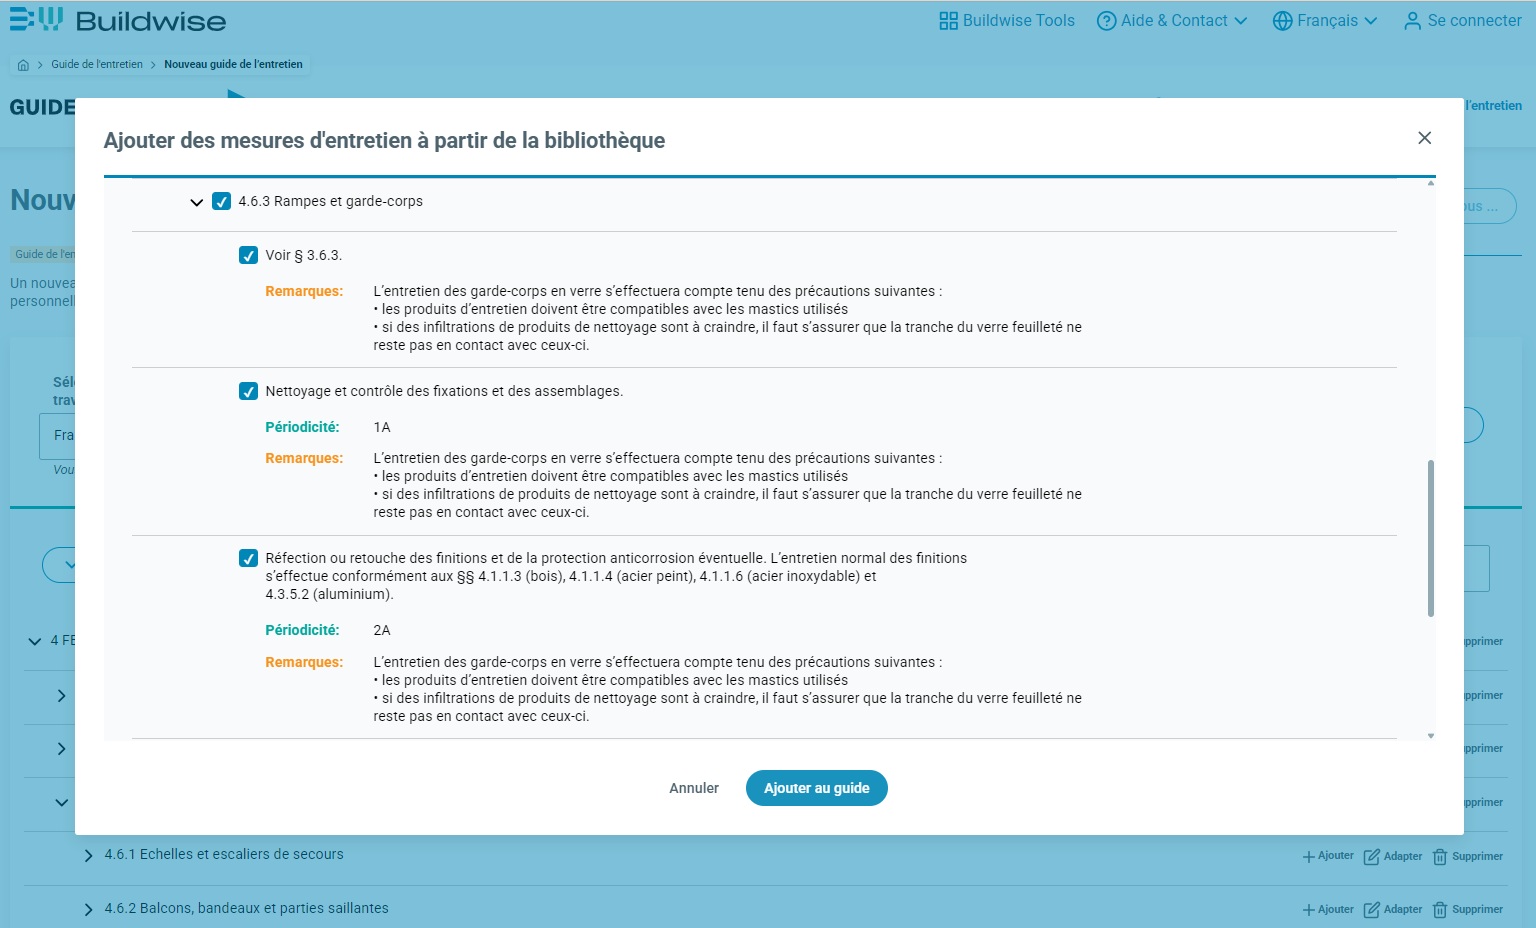
Task: Click the Annuler button
Action: (x=694, y=788)
